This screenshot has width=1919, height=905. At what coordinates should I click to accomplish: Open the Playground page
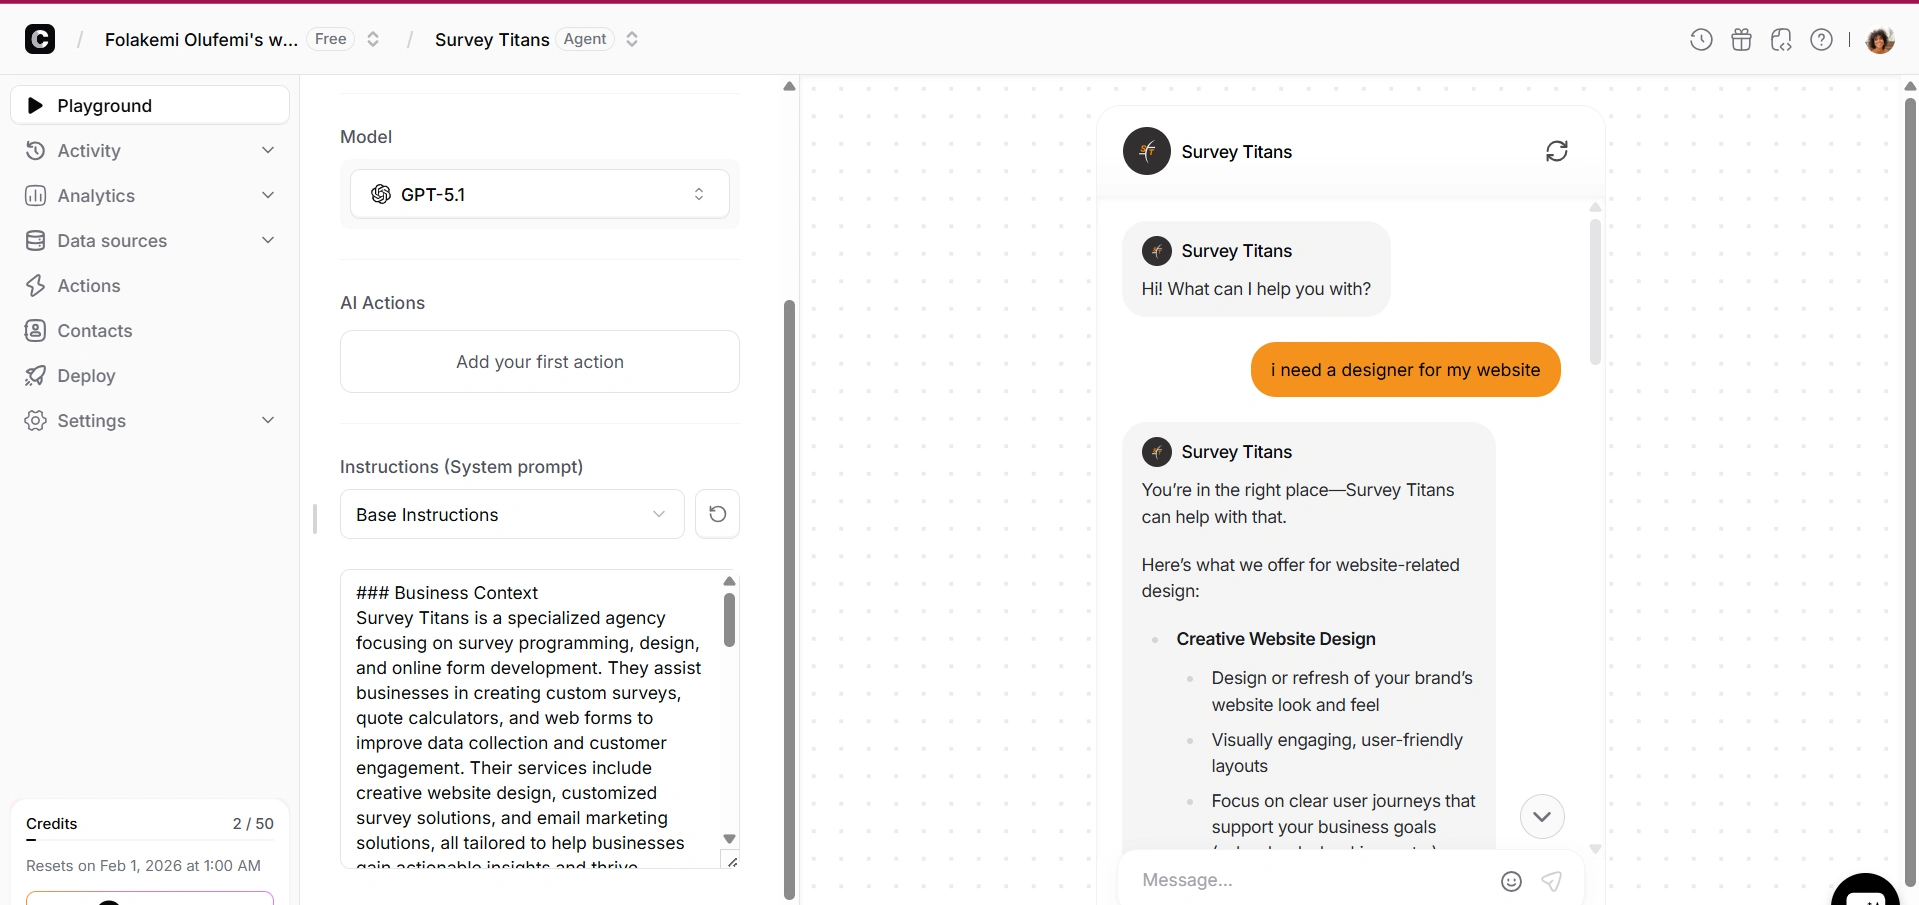[150, 105]
